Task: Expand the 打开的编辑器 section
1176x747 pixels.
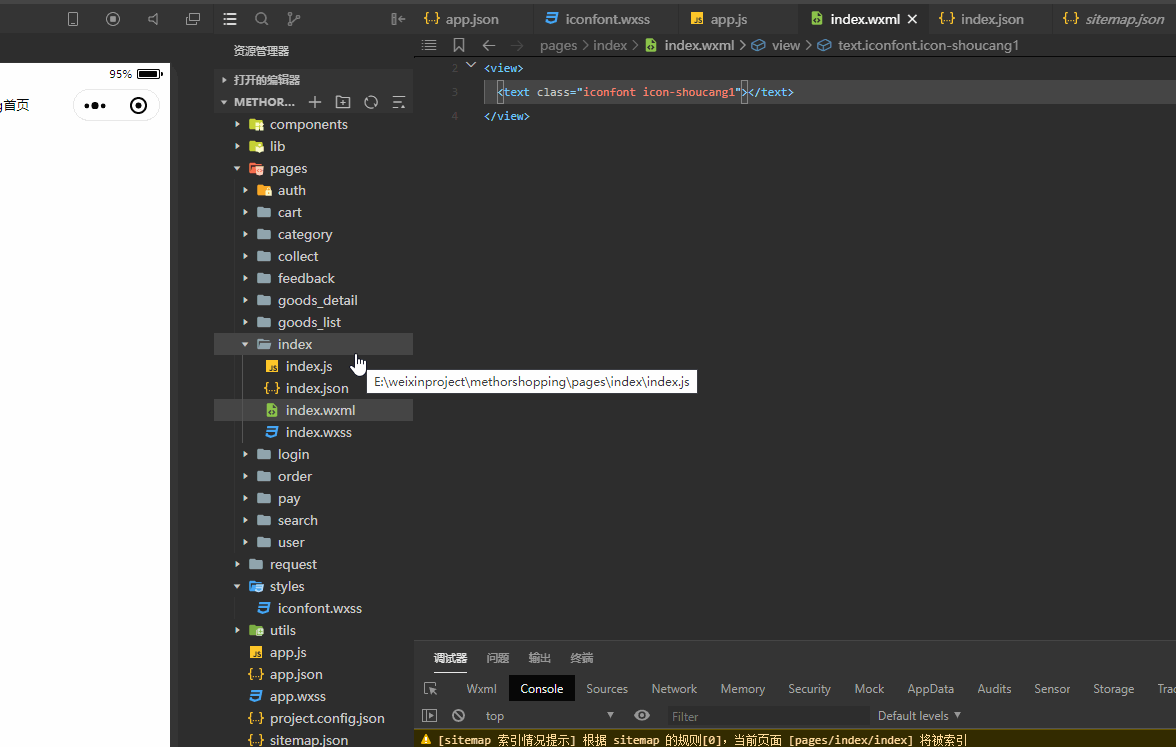Action: (x=266, y=80)
